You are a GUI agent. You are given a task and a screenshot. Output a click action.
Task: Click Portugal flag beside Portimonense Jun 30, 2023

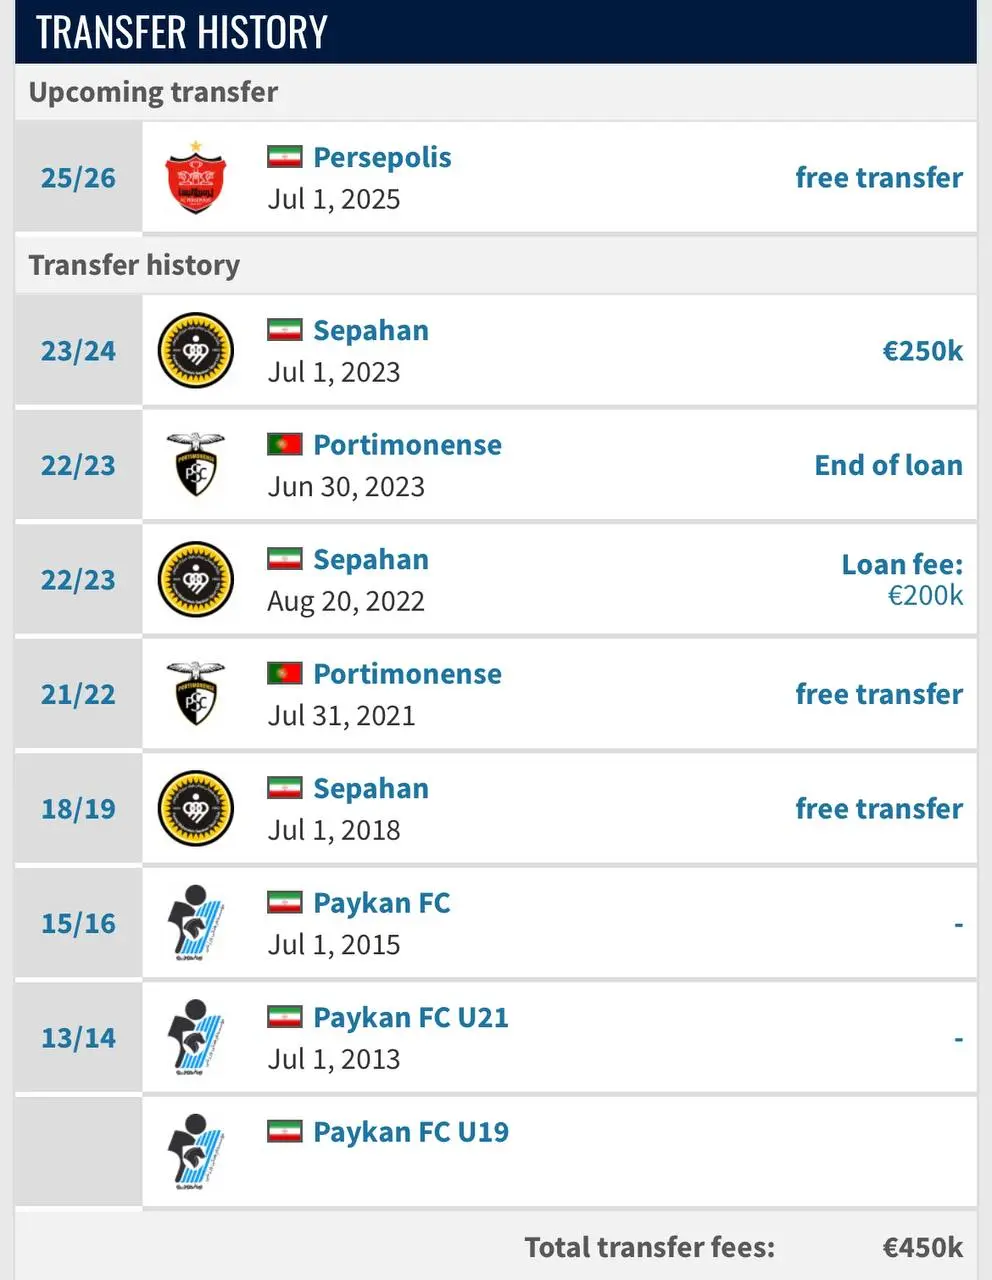(285, 445)
